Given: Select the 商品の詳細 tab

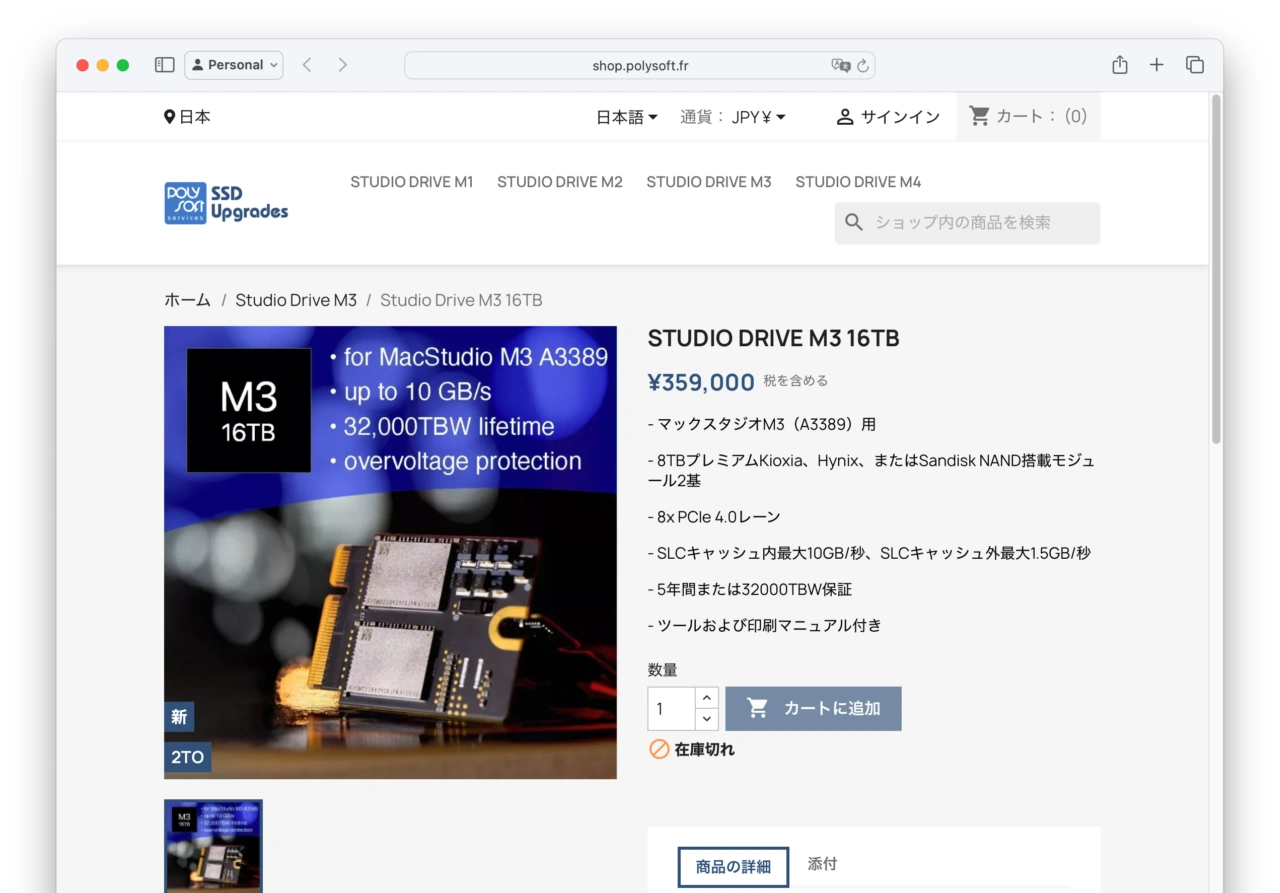Looking at the screenshot, I should pos(733,867).
